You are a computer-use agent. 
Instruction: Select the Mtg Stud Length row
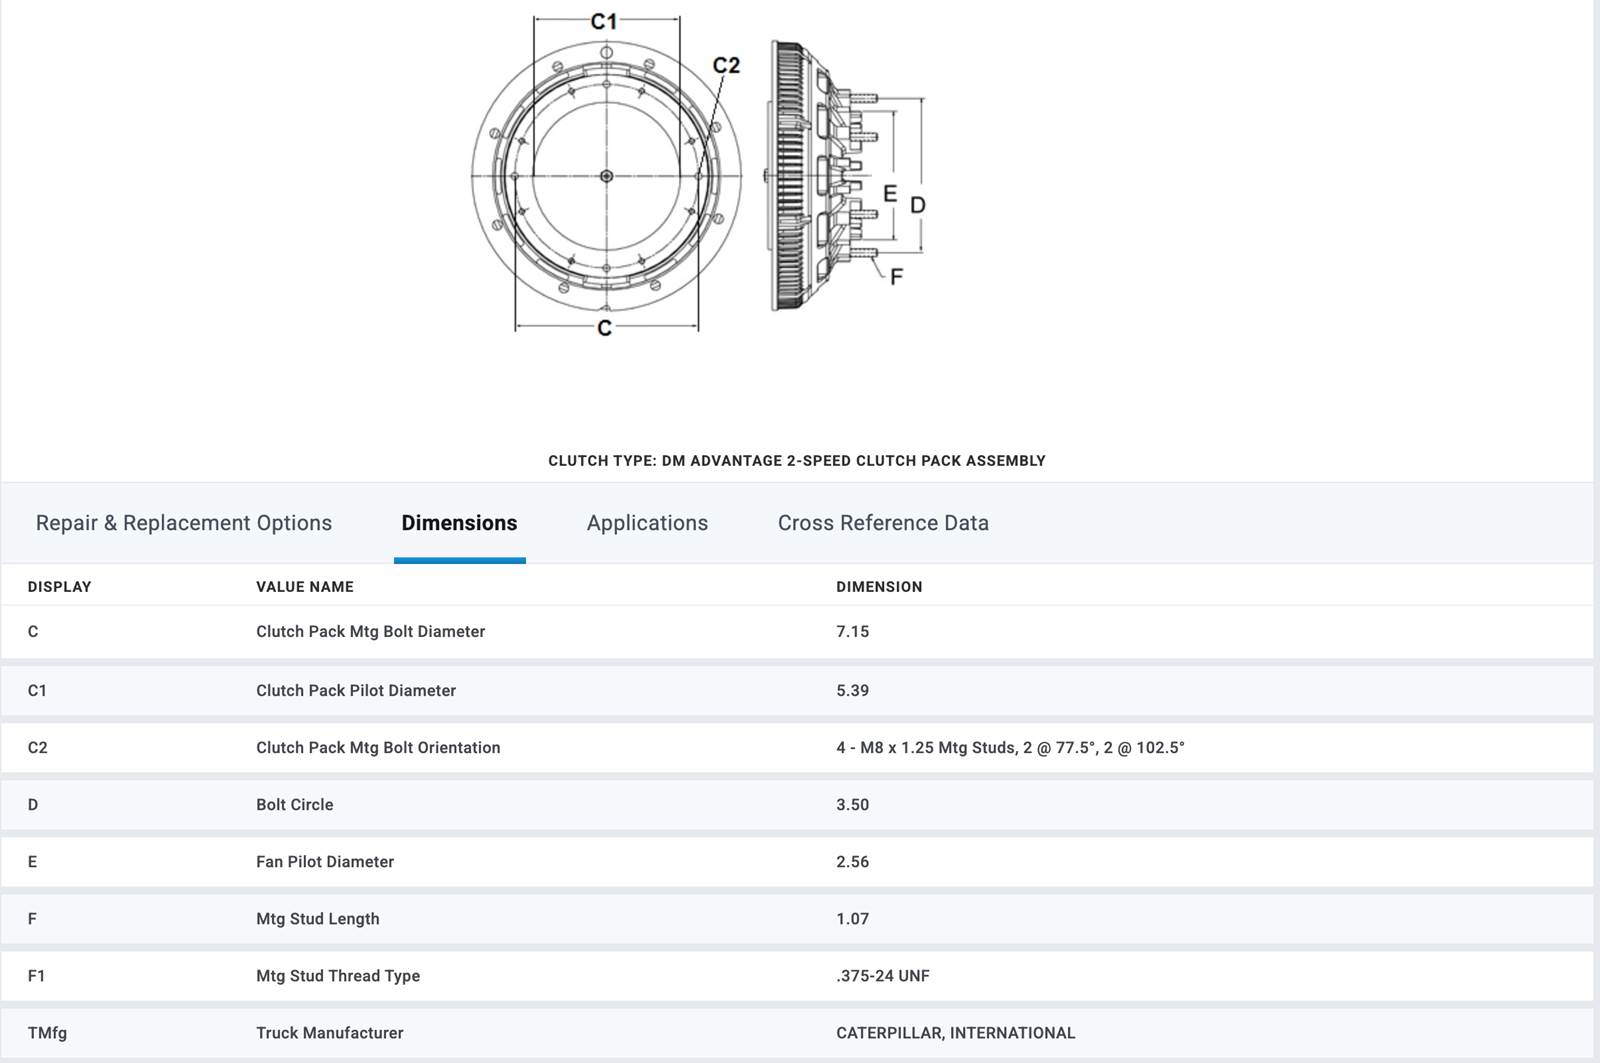coord(797,918)
